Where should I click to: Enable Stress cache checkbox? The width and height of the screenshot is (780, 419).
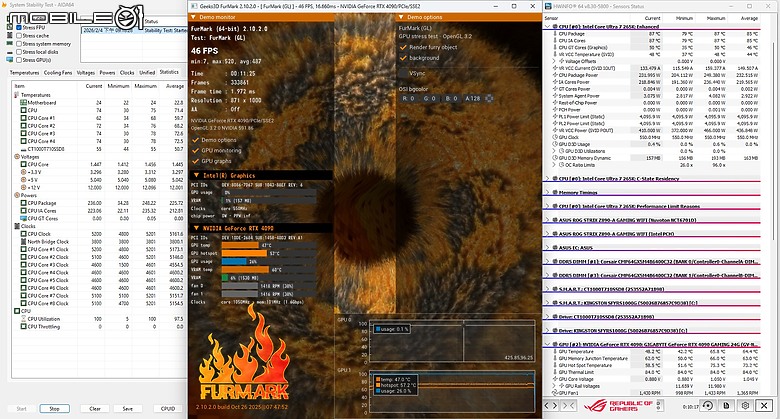(x=19, y=36)
